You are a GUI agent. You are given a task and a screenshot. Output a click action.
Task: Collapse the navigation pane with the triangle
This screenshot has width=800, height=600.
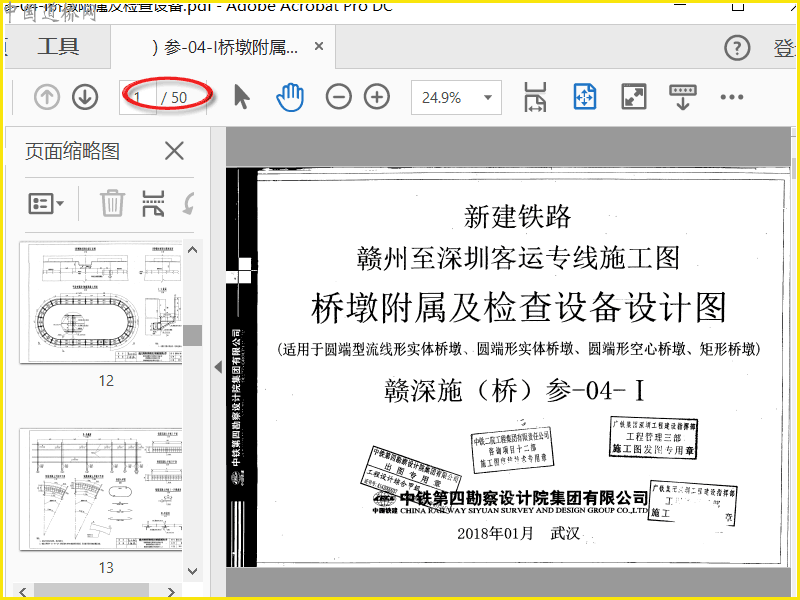(x=218, y=367)
